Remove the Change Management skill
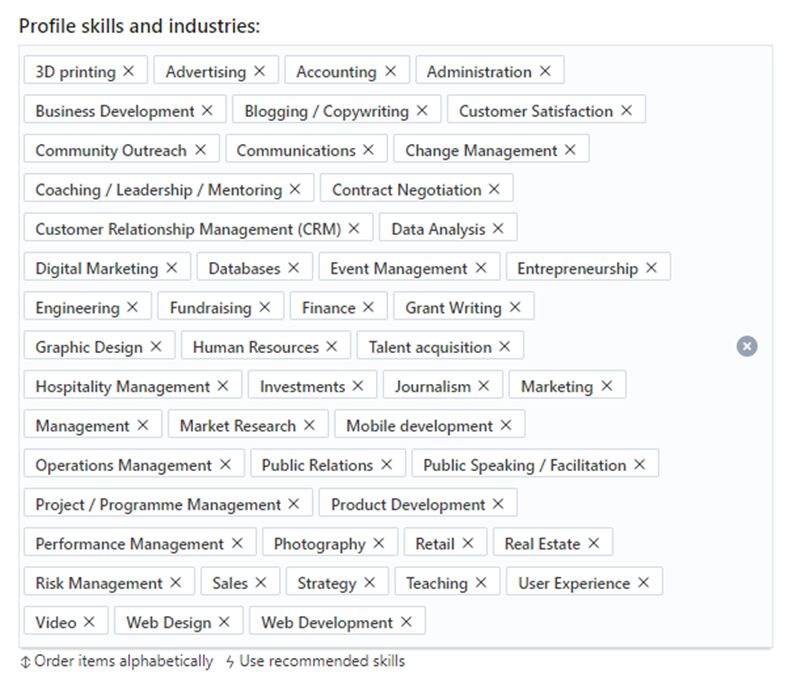Viewport: 793px width, 678px height. 570,150
